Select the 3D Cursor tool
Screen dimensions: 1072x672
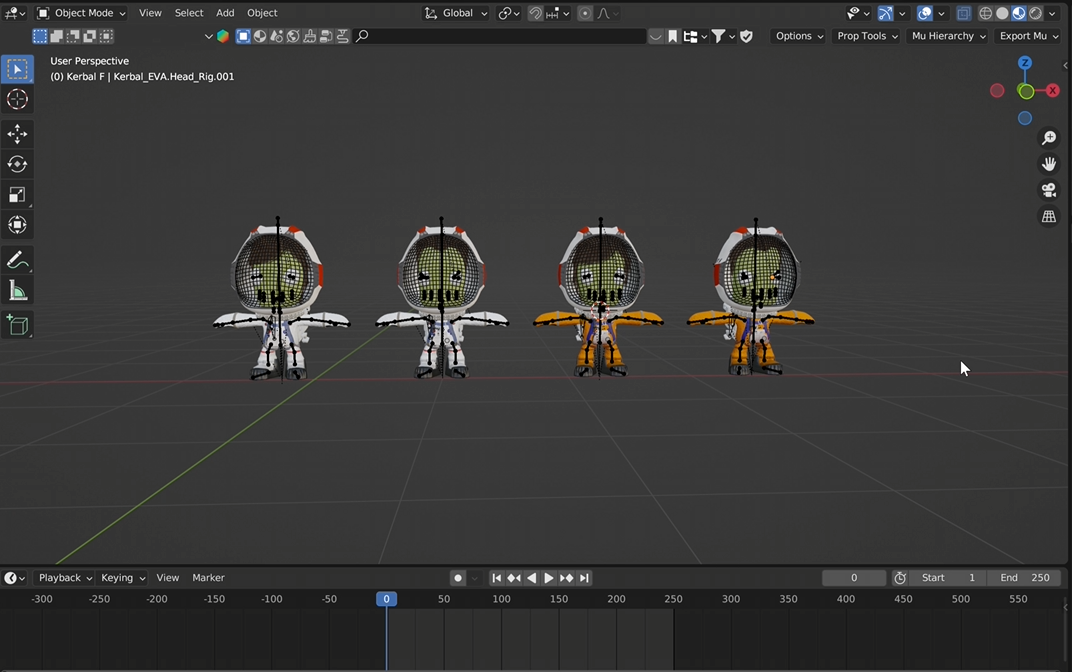[x=17, y=99]
